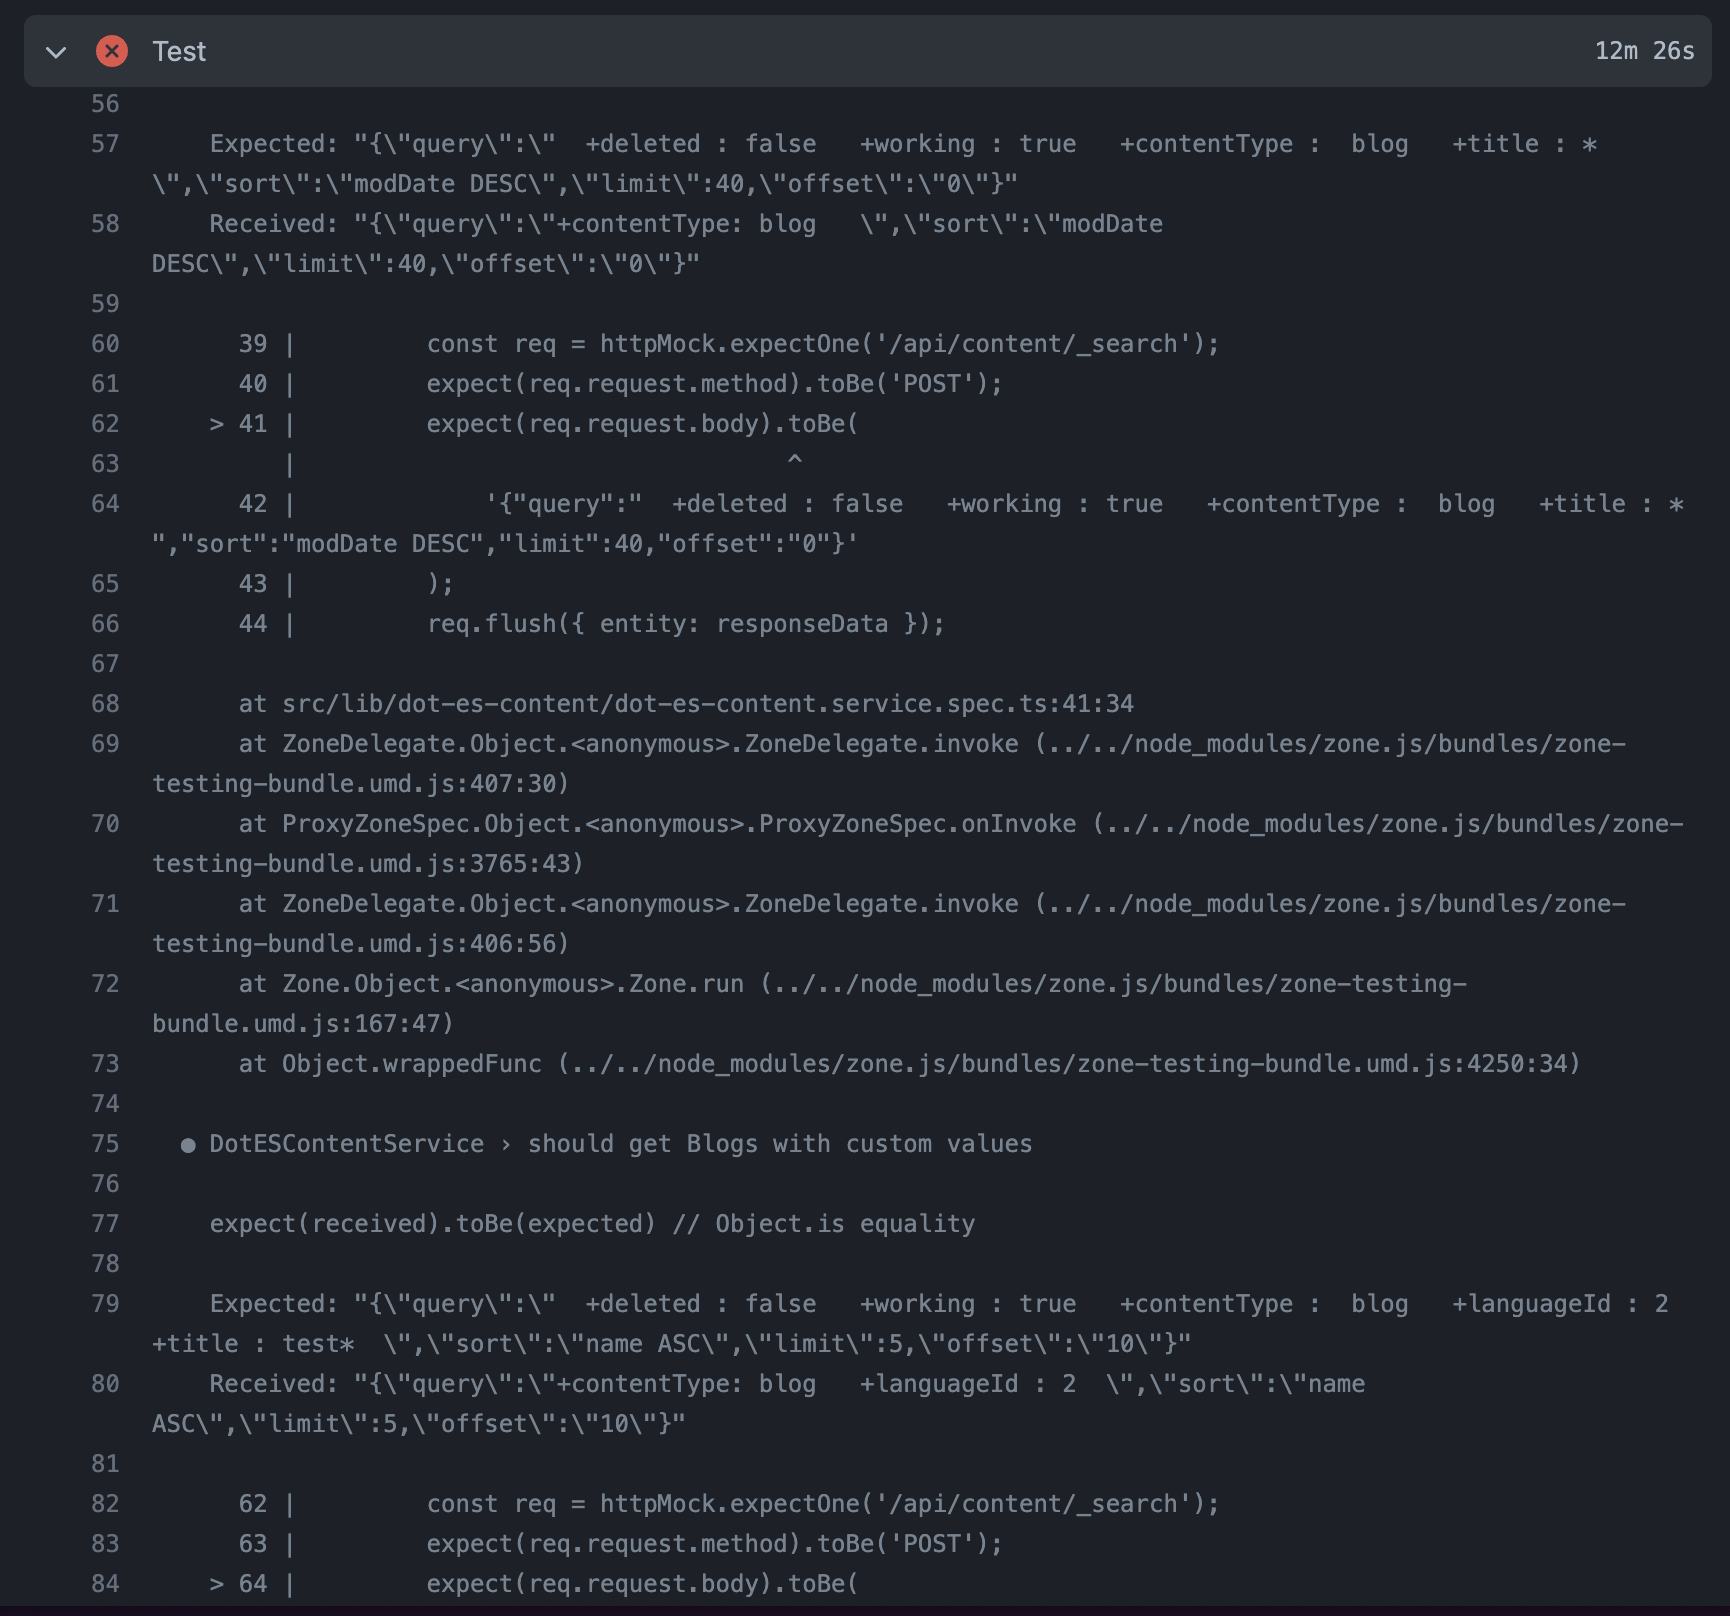1730x1616 pixels.
Task: Click log line number 70
Action: tap(105, 824)
